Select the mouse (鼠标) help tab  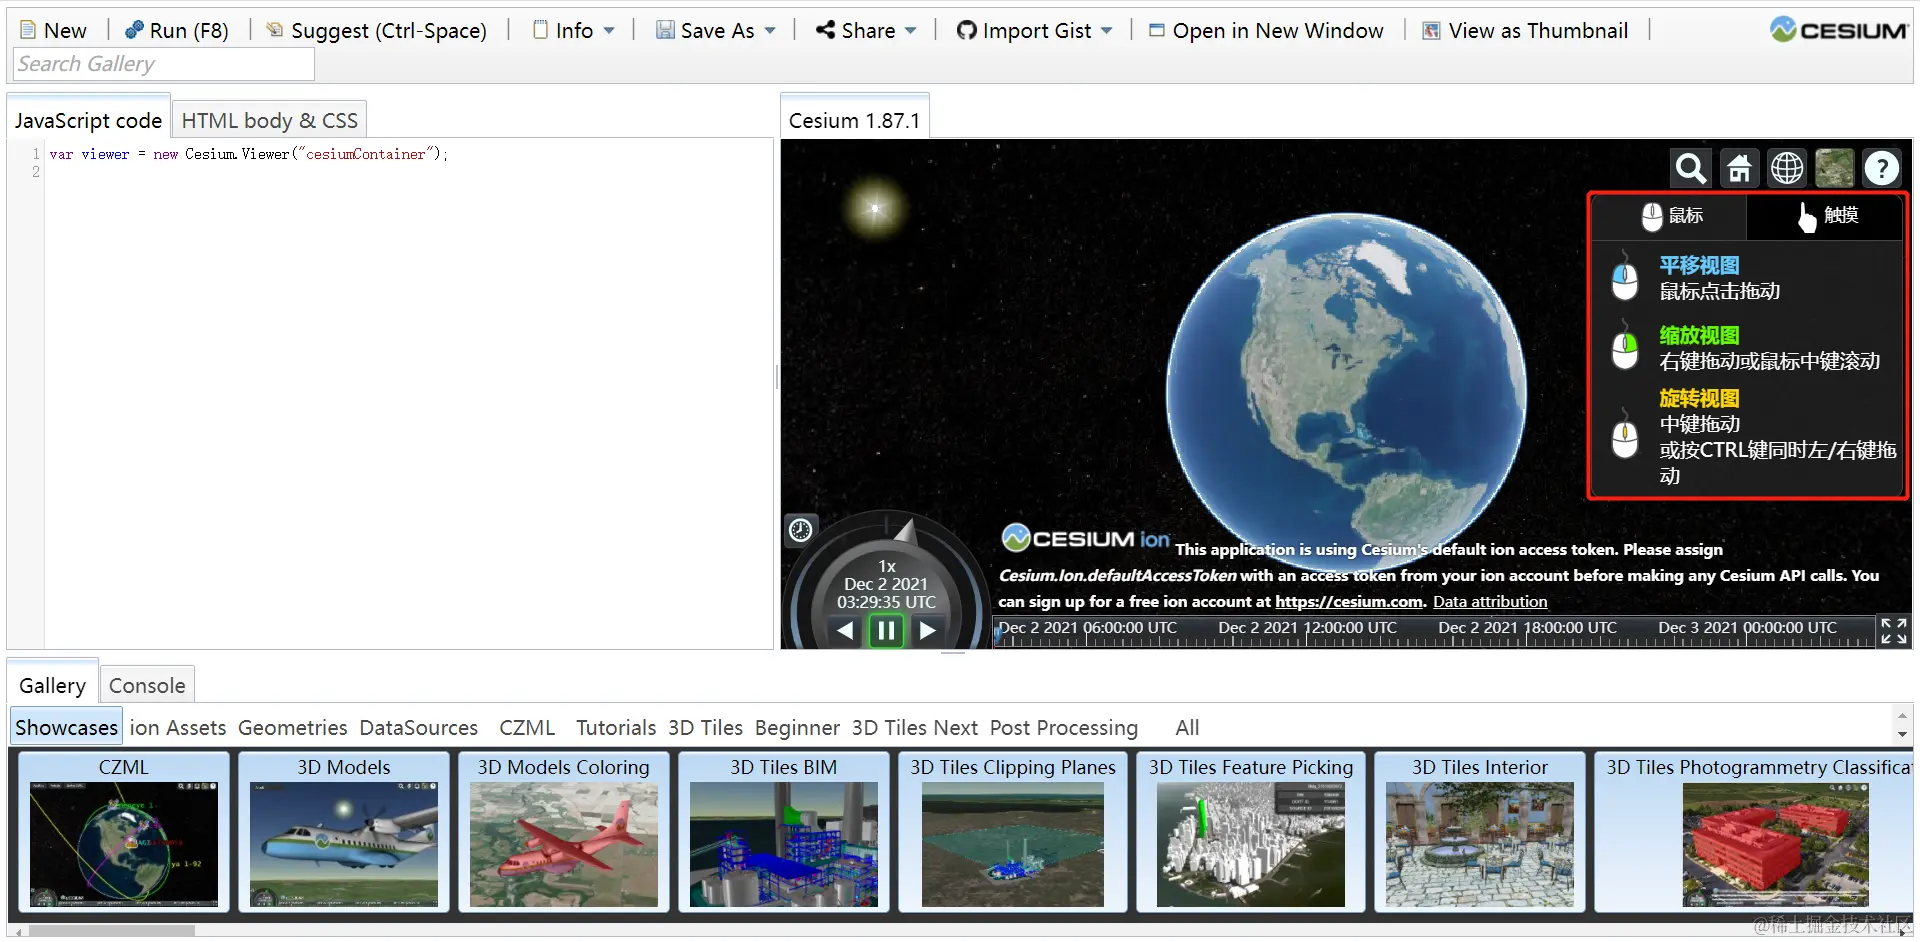[x=1670, y=216]
